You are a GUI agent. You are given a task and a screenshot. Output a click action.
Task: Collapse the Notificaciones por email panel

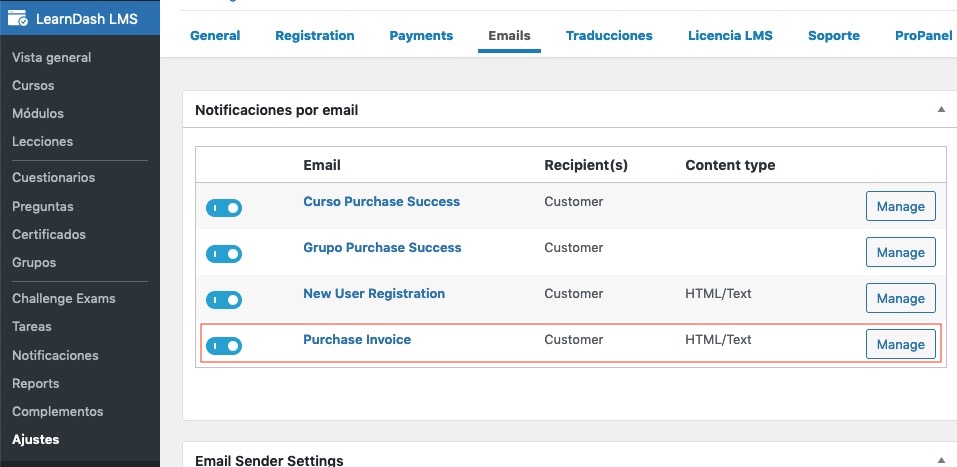[940, 109]
